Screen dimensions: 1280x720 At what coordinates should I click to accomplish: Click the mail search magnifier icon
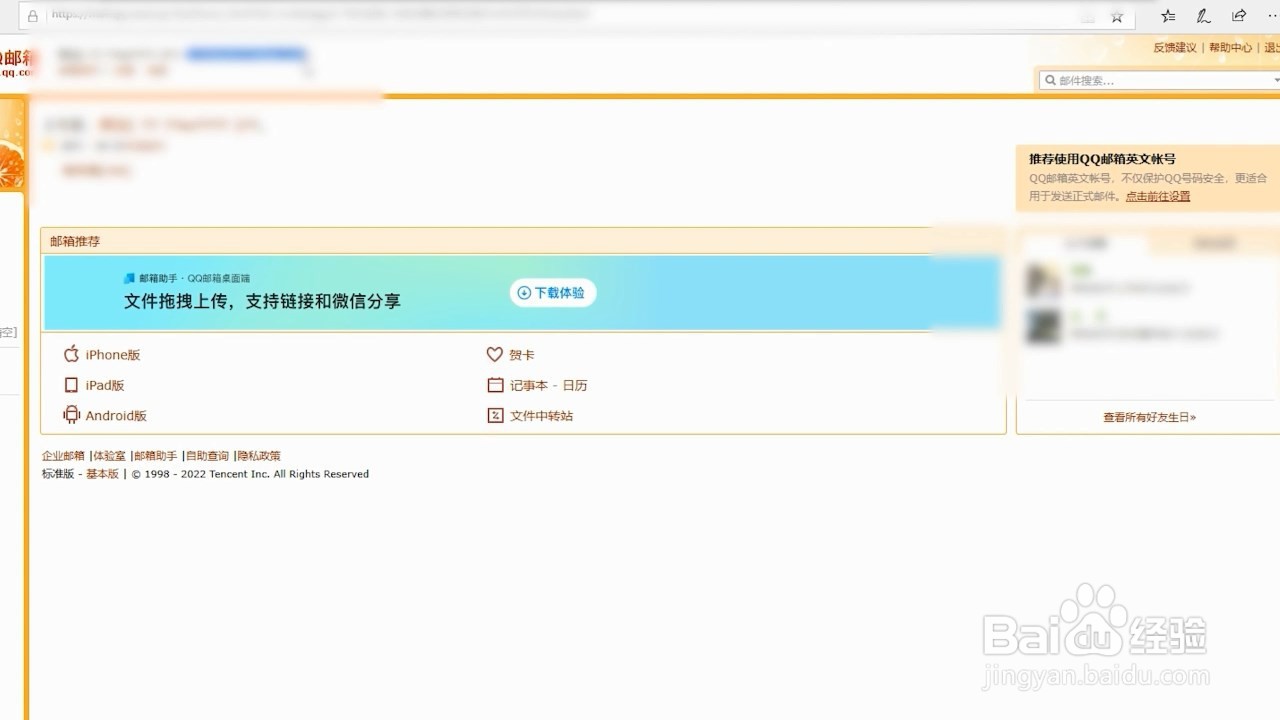coord(1050,80)
